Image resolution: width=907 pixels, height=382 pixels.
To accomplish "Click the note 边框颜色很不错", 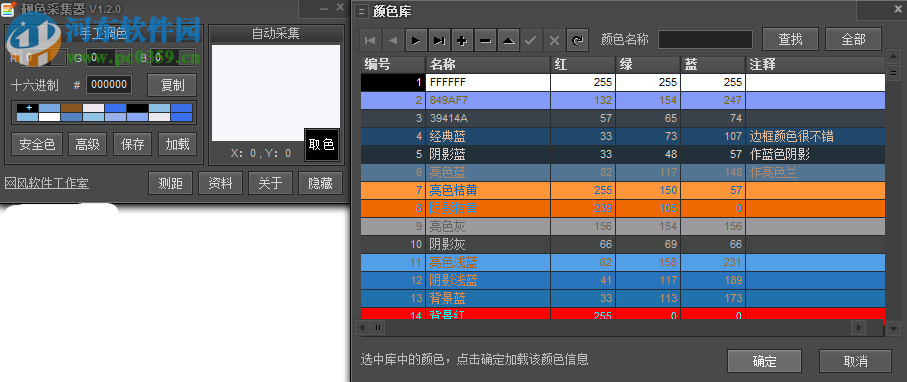I will (x=791, y=137).
